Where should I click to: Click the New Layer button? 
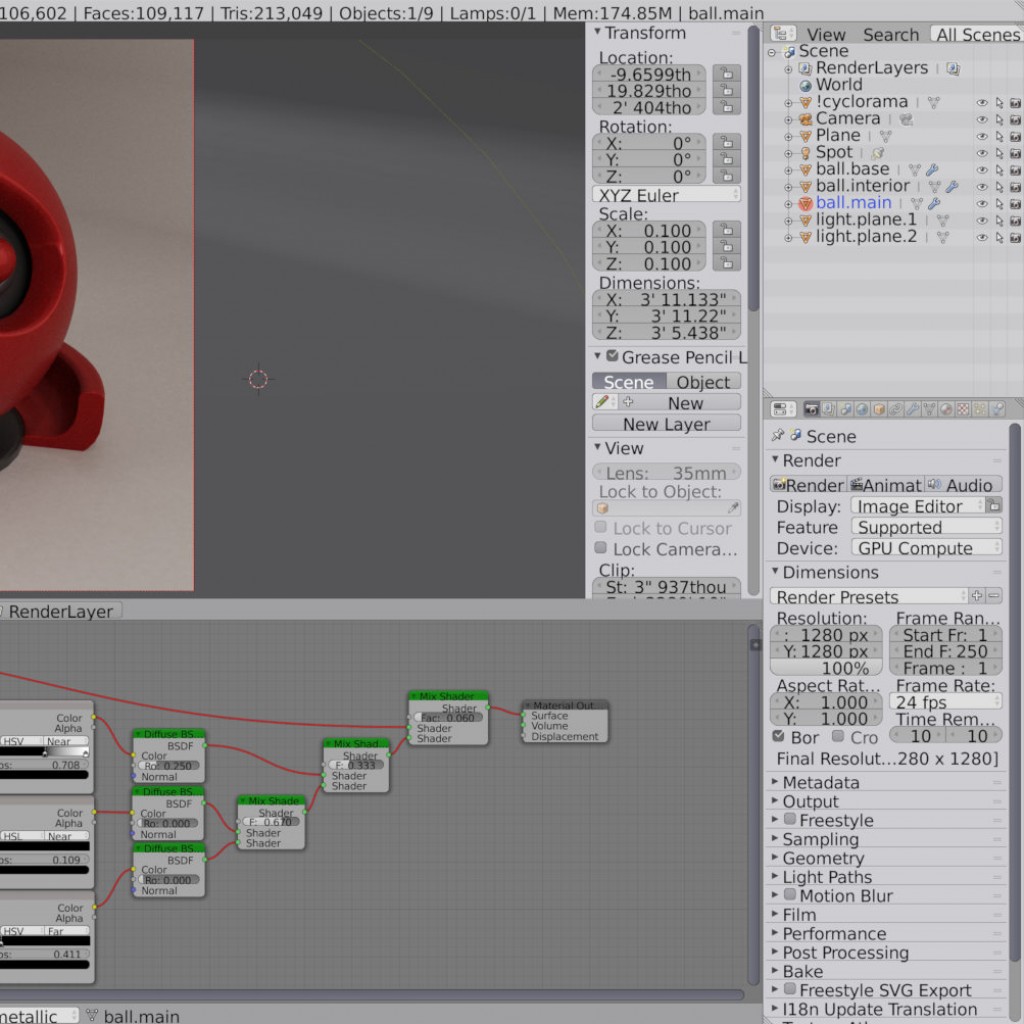pyautogui.click(x=666, y=424)
